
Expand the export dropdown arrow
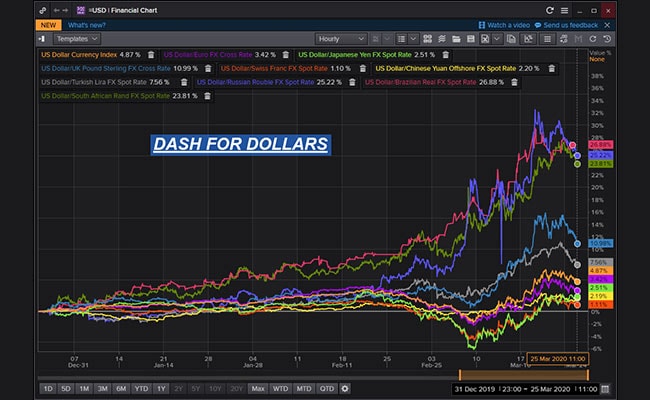[x=496, y=39]
